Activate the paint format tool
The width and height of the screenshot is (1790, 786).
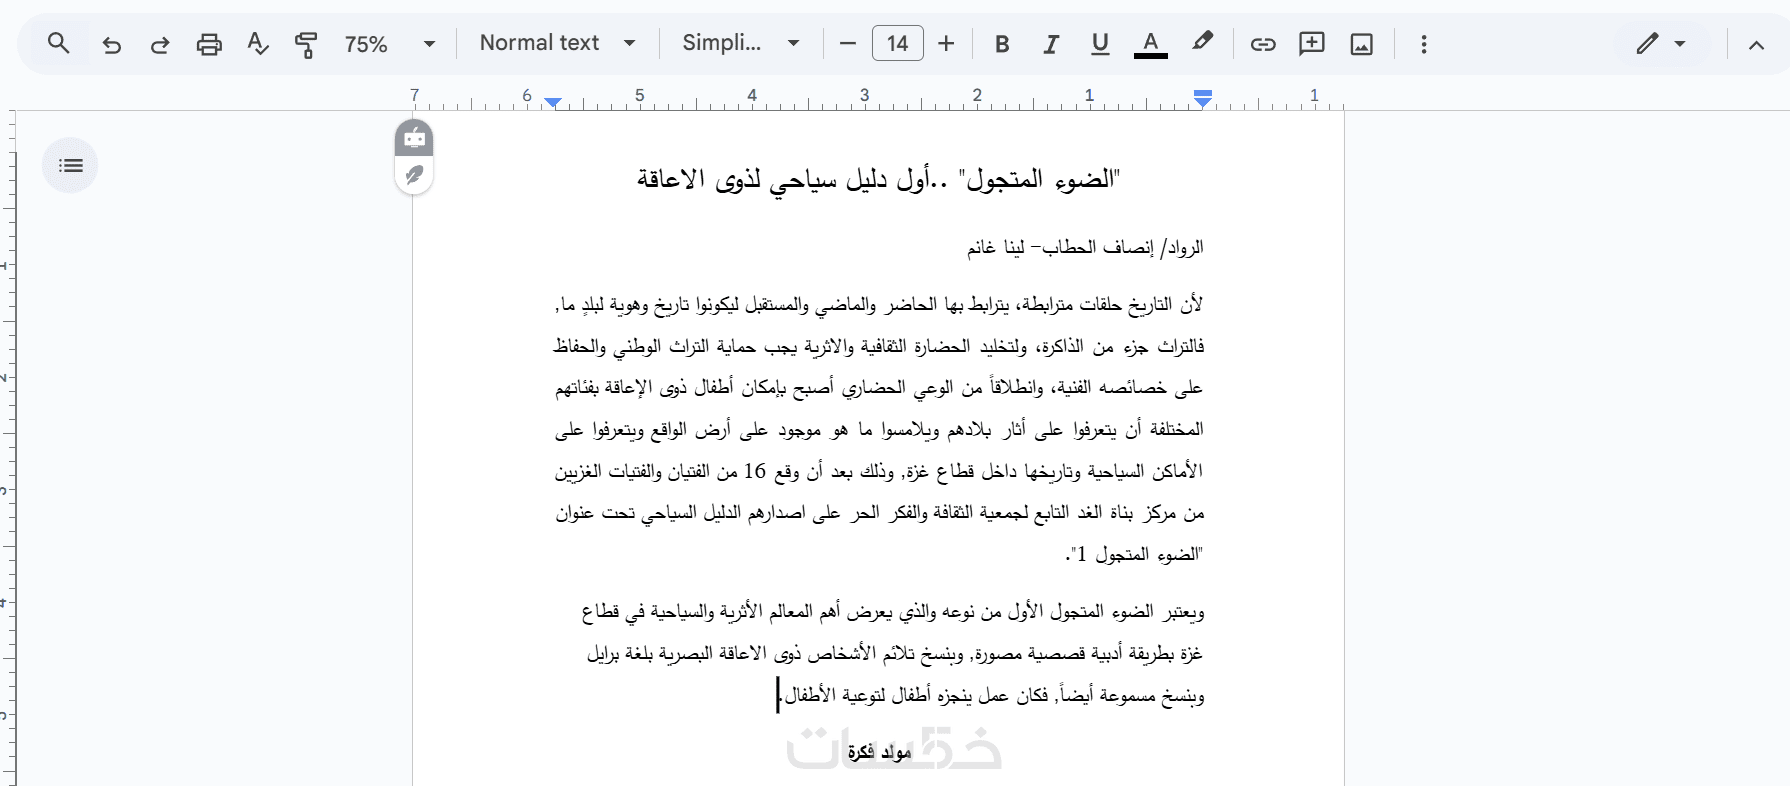(x=306, y=44)
